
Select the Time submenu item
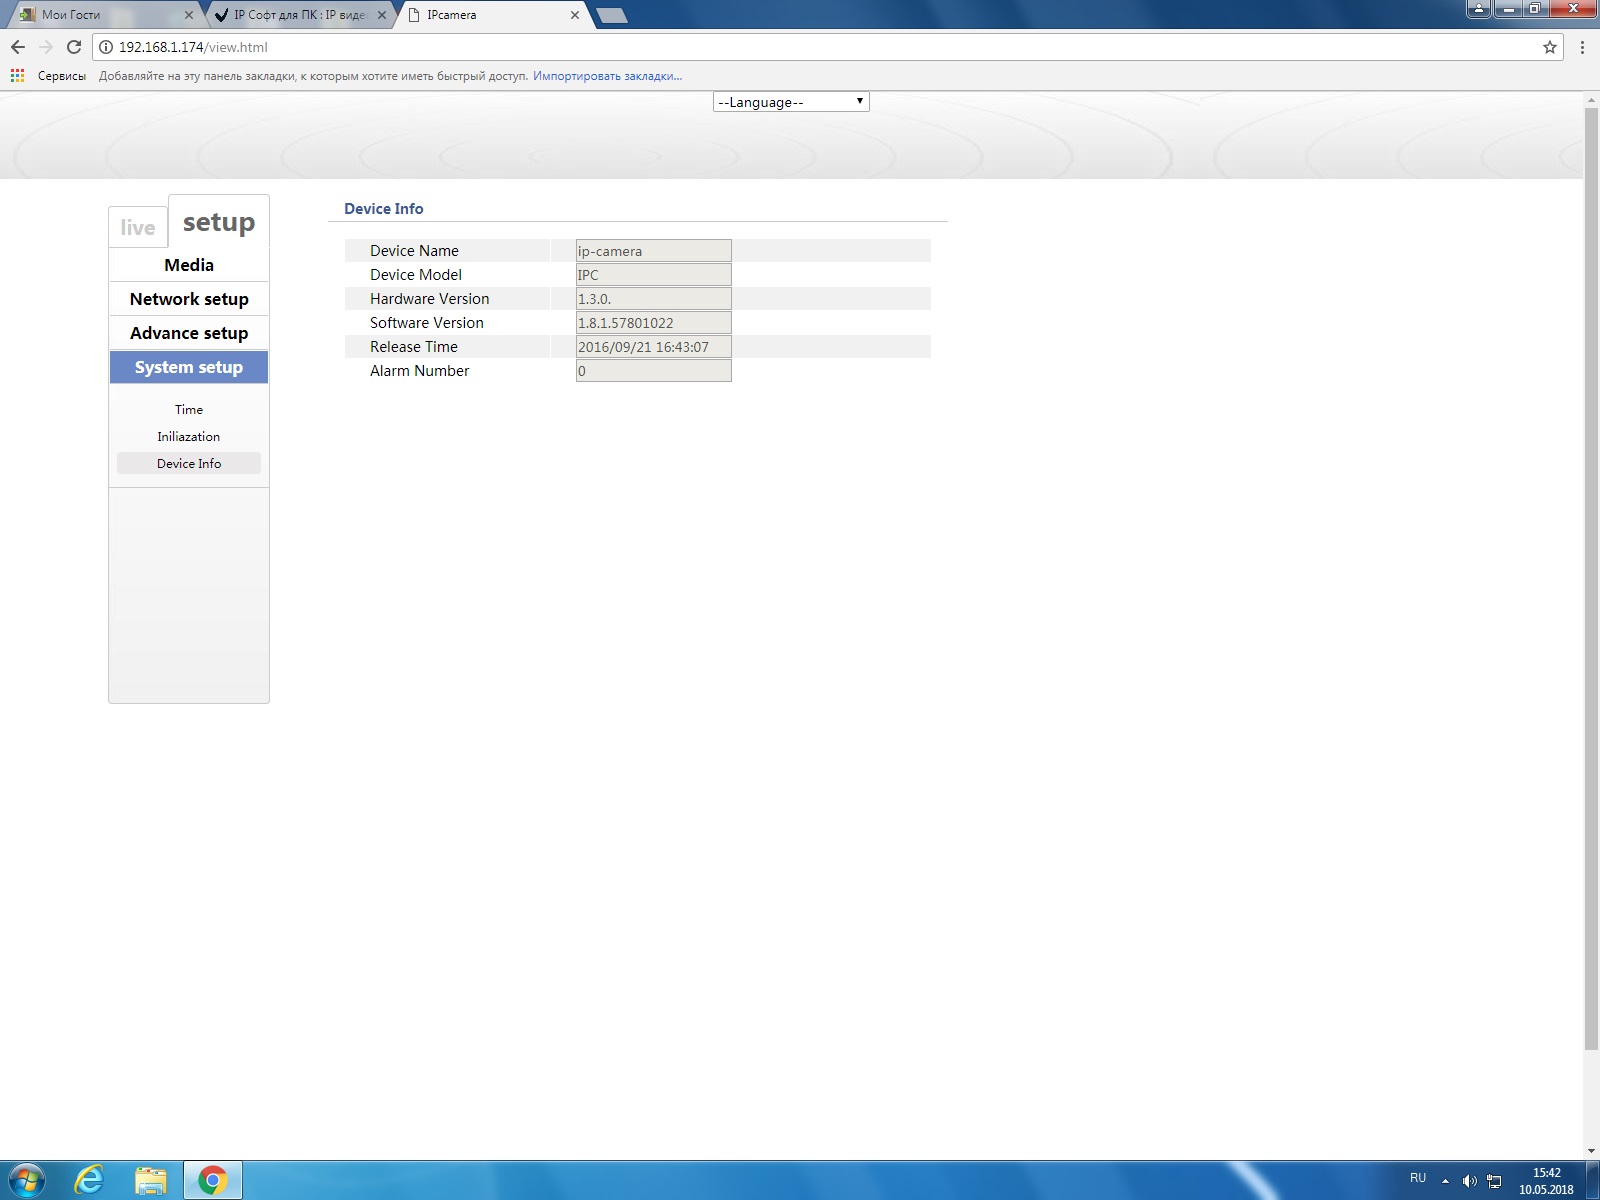(x=189, y=410)
